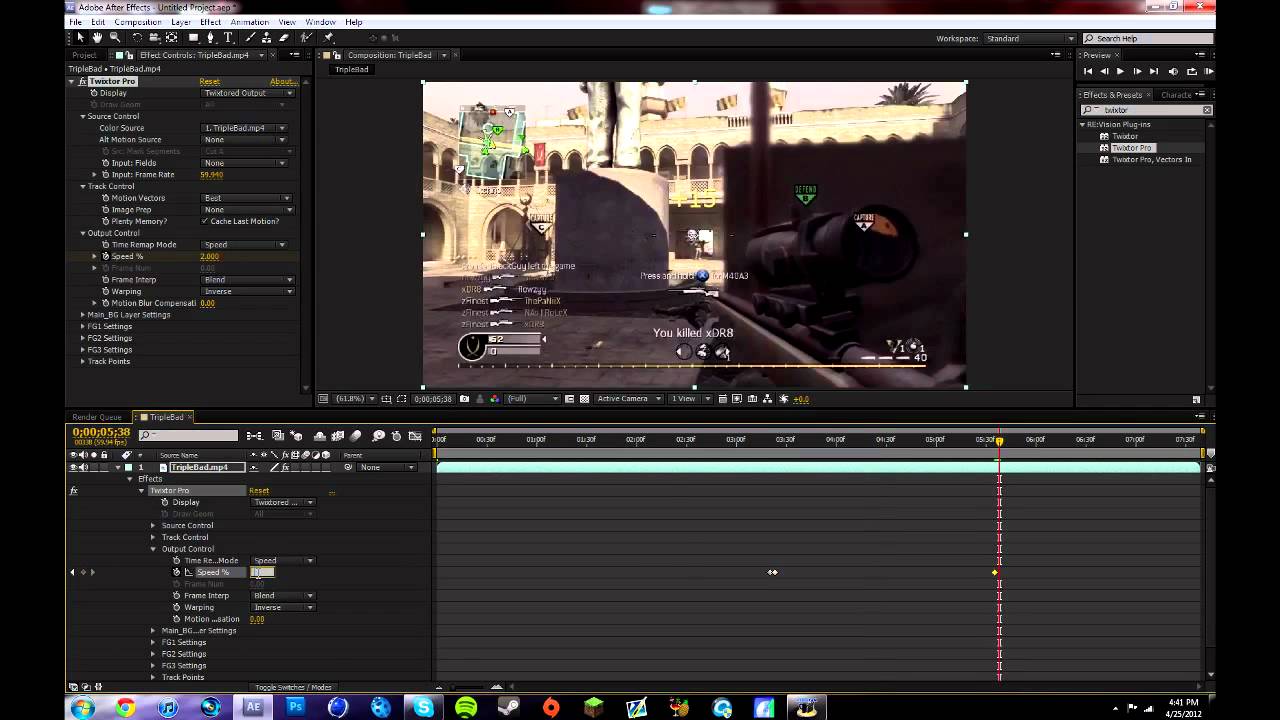Toggle Cache Last Motion checkbox
The image size is (1280, 720).
pos(205,221)
